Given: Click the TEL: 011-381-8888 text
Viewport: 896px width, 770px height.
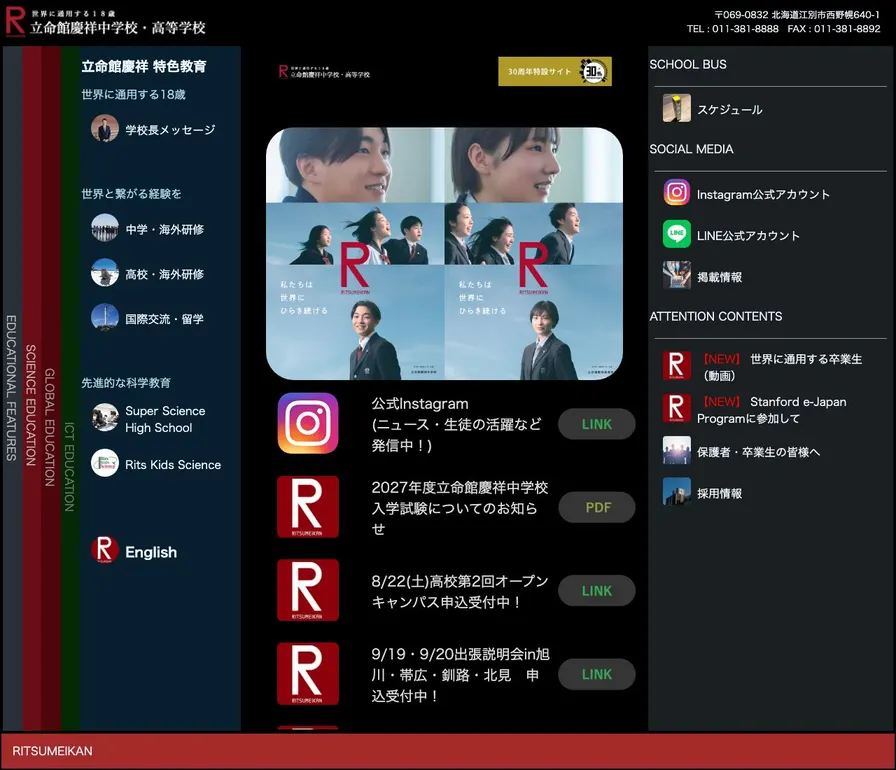Looking at the screenshot, I should tap(733, 29).
